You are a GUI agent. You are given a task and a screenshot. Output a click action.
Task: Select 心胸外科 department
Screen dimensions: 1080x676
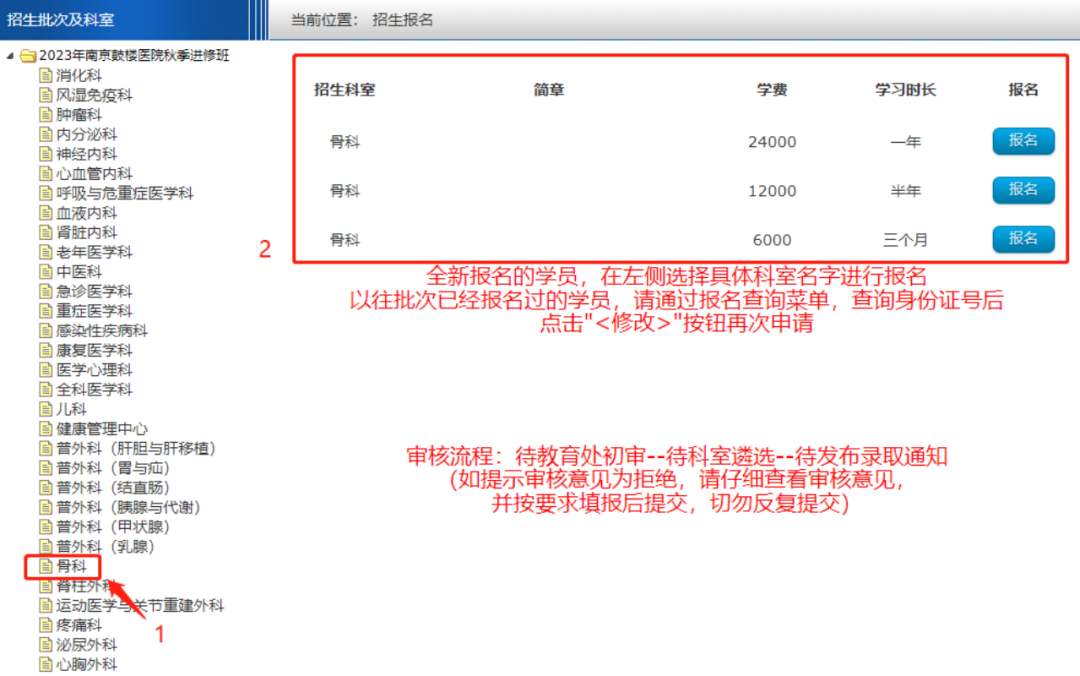(86, 664)
